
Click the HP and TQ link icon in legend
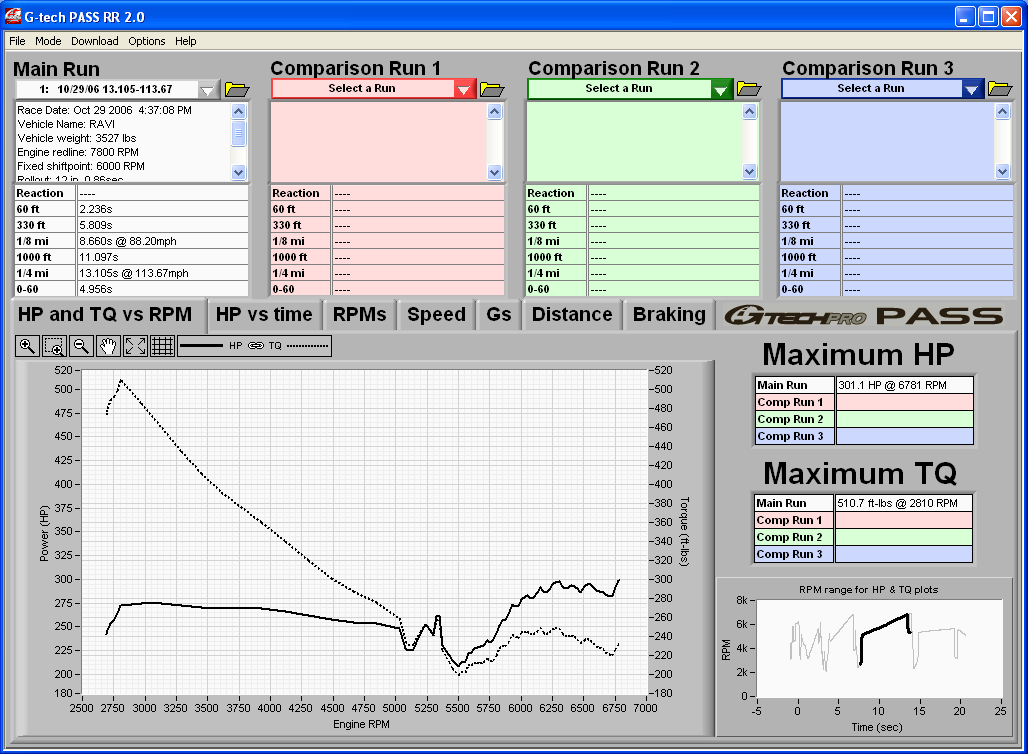pos(255,345)
